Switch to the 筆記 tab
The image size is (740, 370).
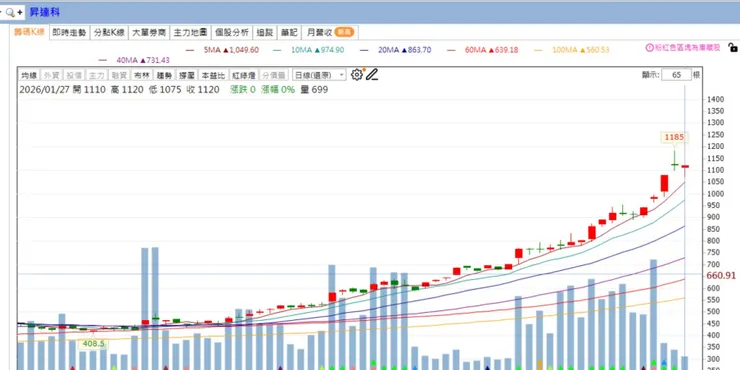point(289,33)
